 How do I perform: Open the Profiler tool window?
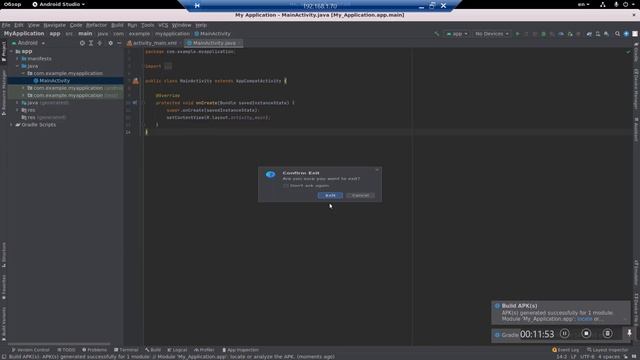click(x=204, y=350)
